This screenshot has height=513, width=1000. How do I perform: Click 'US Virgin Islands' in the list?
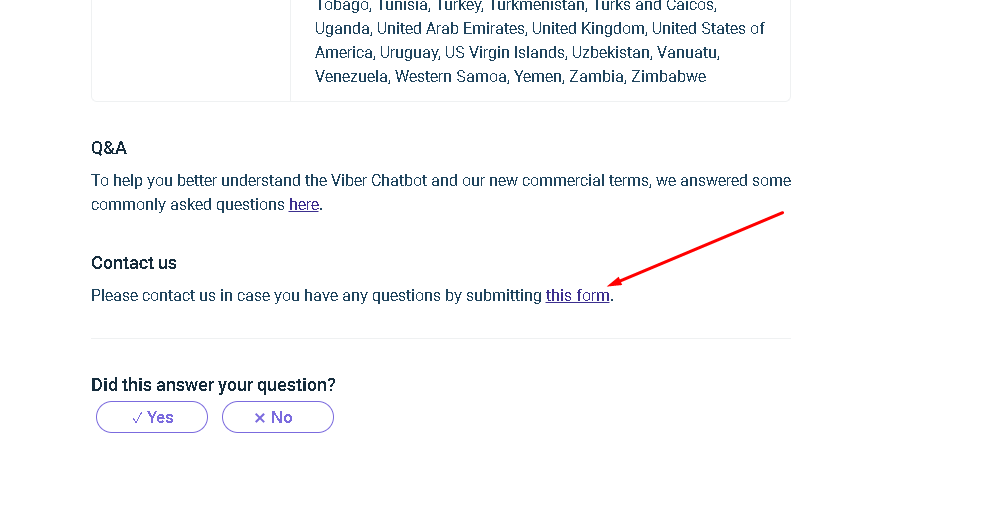click(x=505, y=52)
